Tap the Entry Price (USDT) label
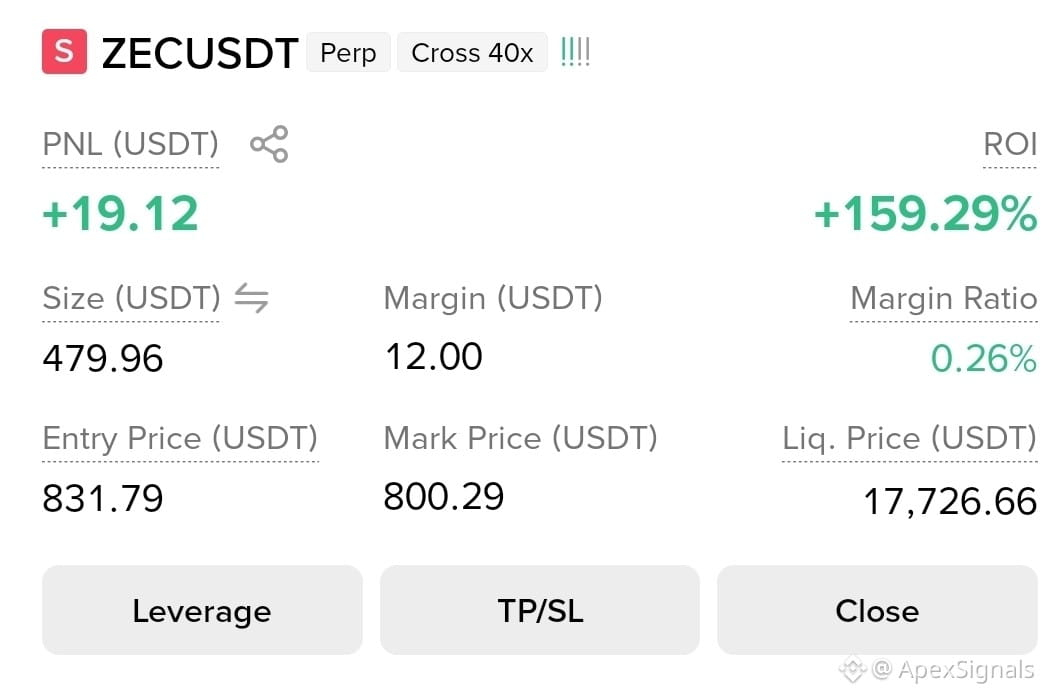Screen dimensions: 1042x694 click(x=180, y=439)
